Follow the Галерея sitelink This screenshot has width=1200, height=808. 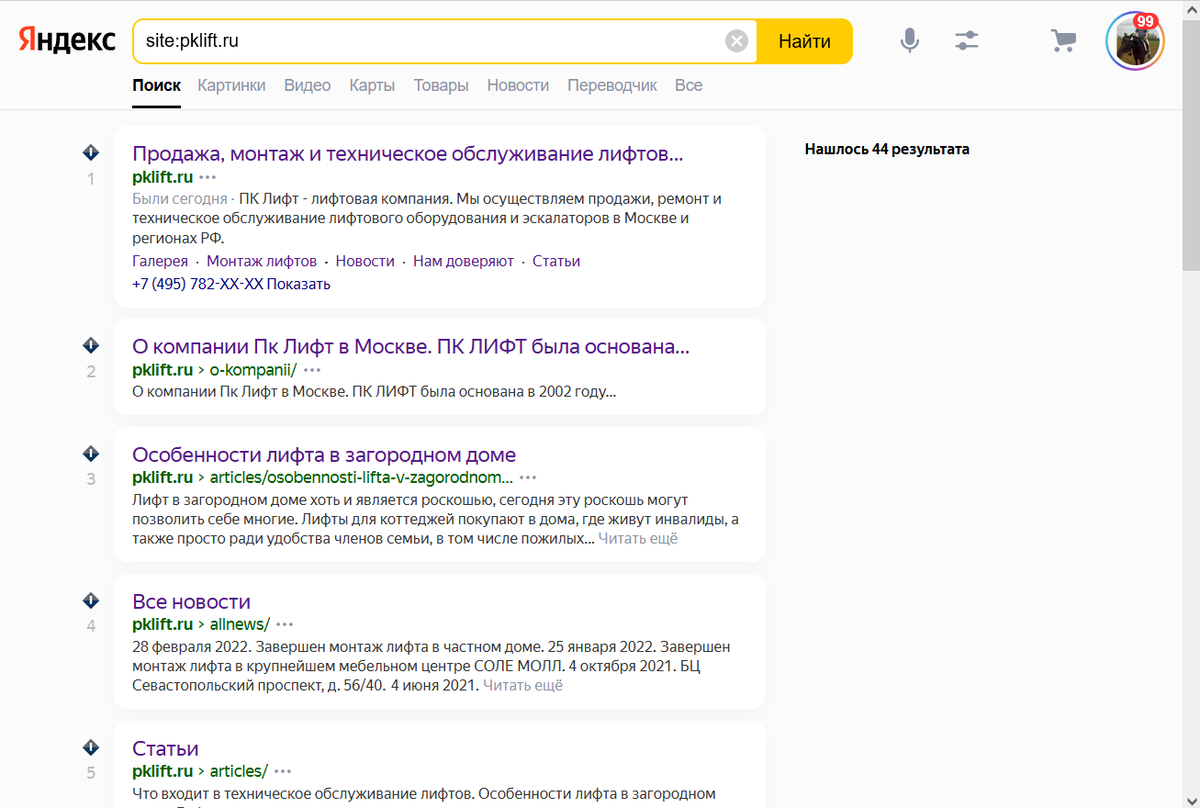pos(160,261)
